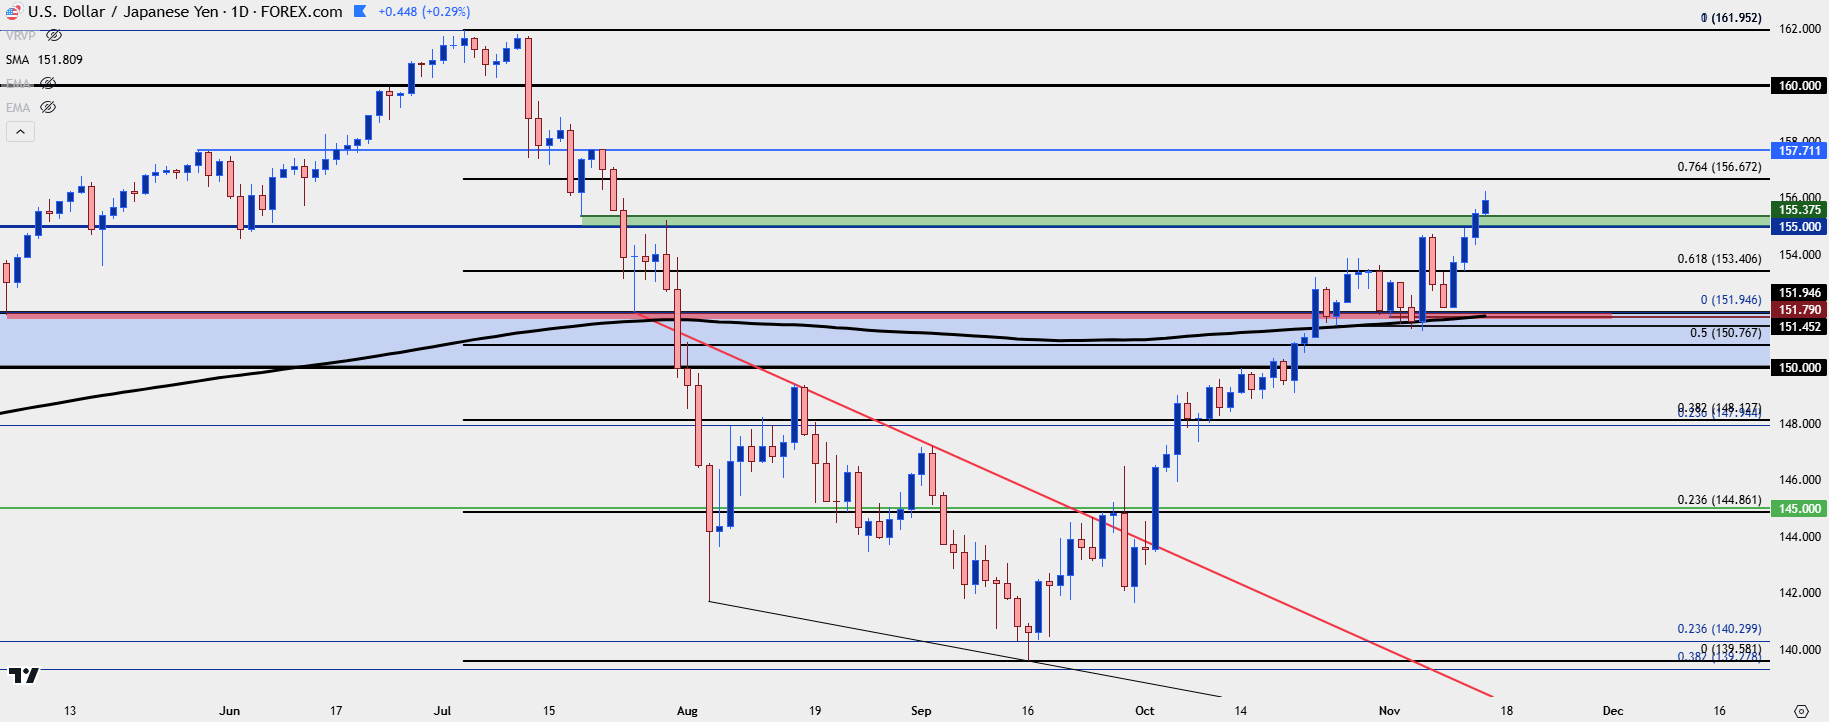Click the 0.764 (156.672) Fibonacci label

(1719, 167)
